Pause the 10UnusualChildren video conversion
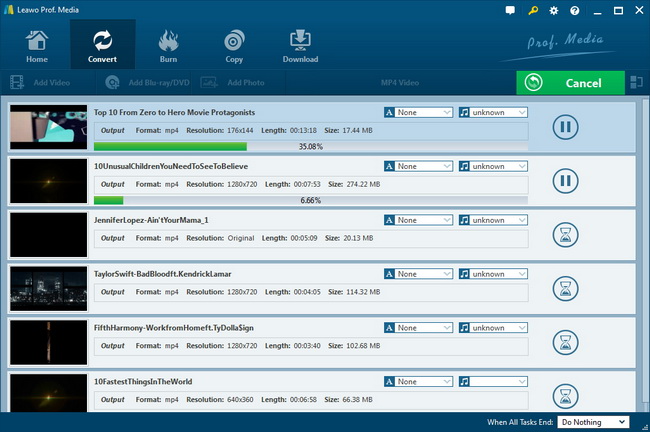 565,181
